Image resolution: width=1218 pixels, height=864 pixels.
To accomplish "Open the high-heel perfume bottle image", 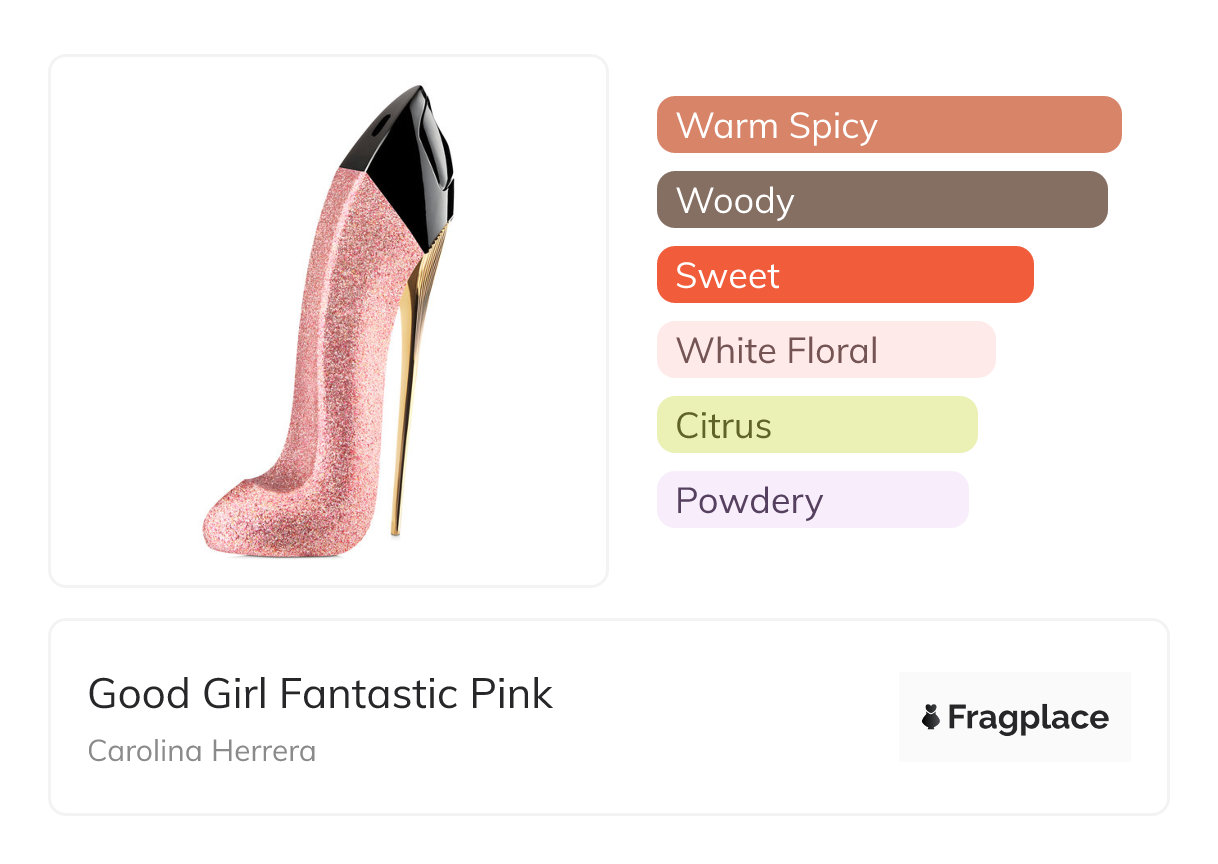I will point(329,320).
